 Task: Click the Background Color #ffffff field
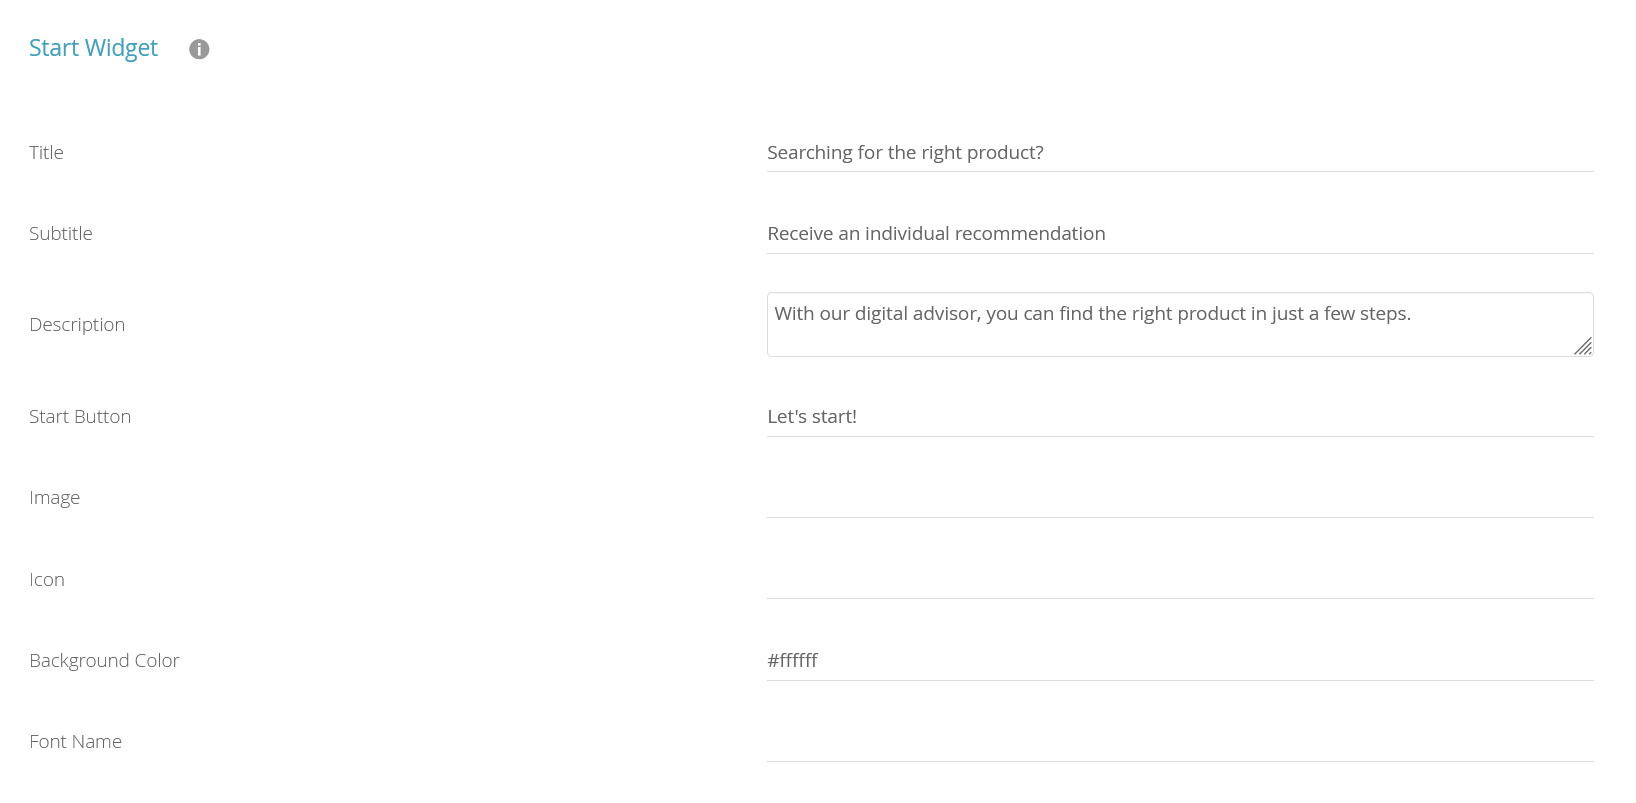point(1180,661)
